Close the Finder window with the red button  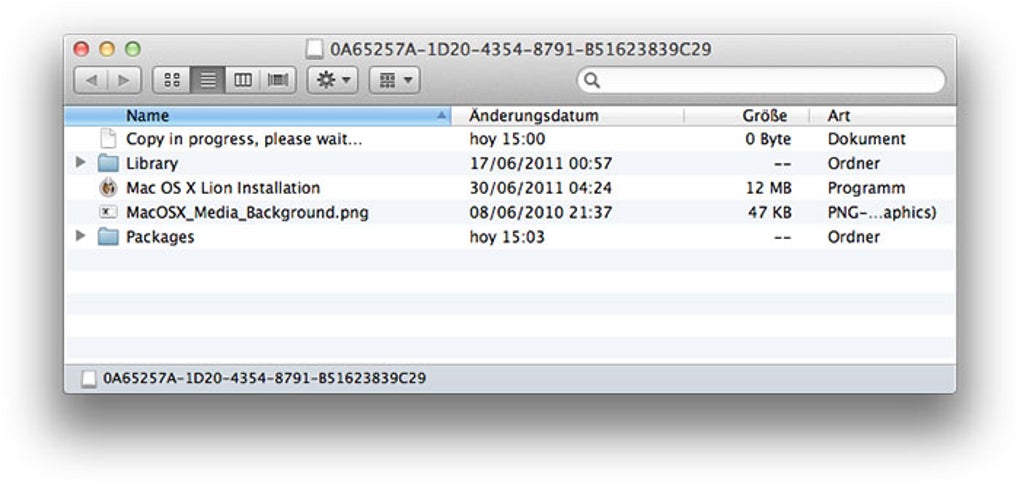(81, 49)
